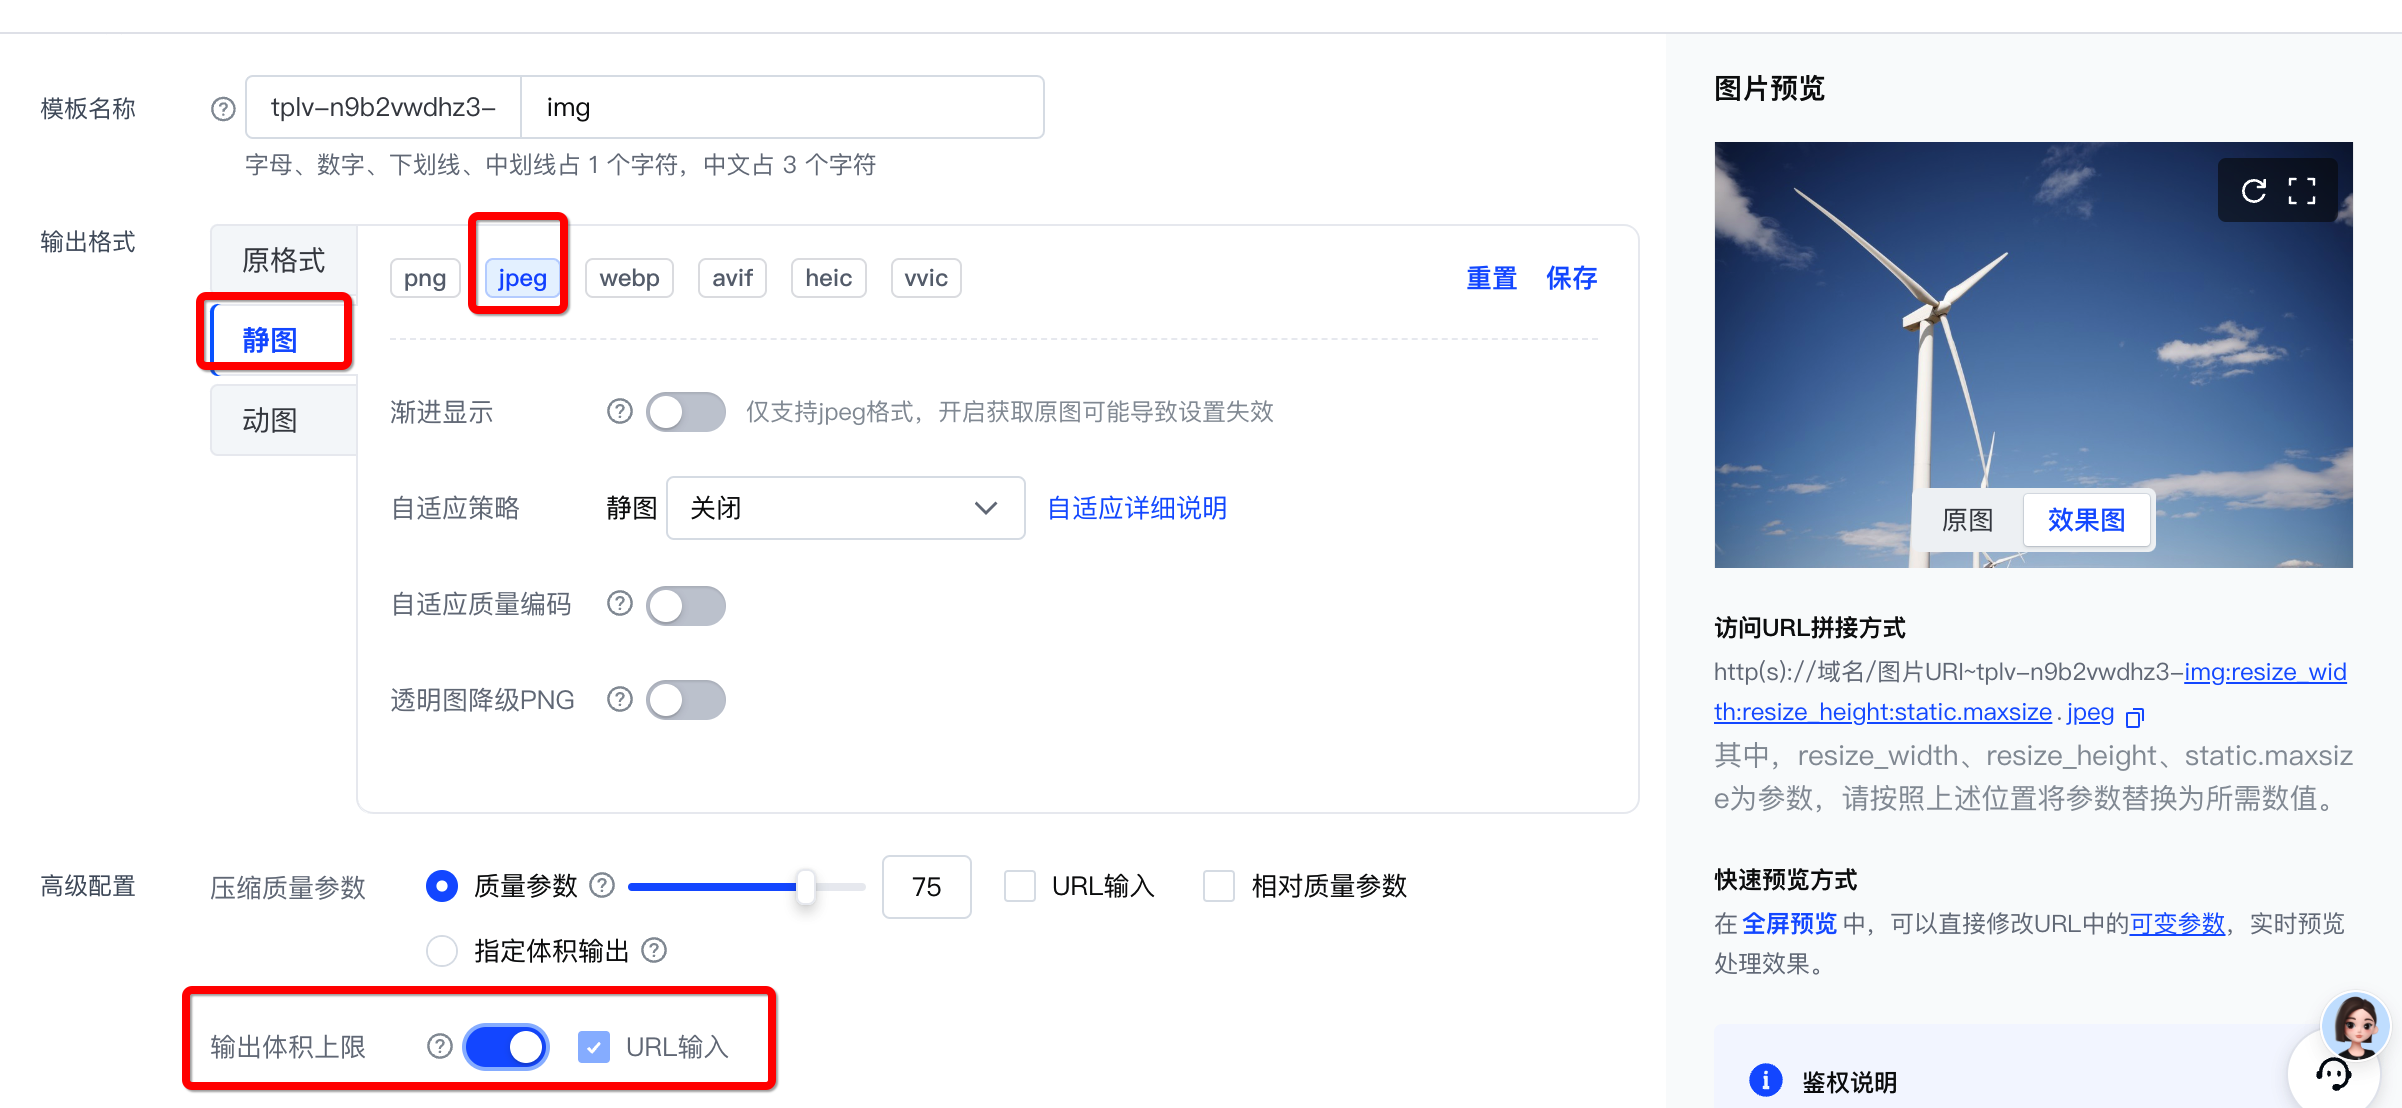Click help icon beside 输出体积上限
2402x1108 pixels.
440,1046
